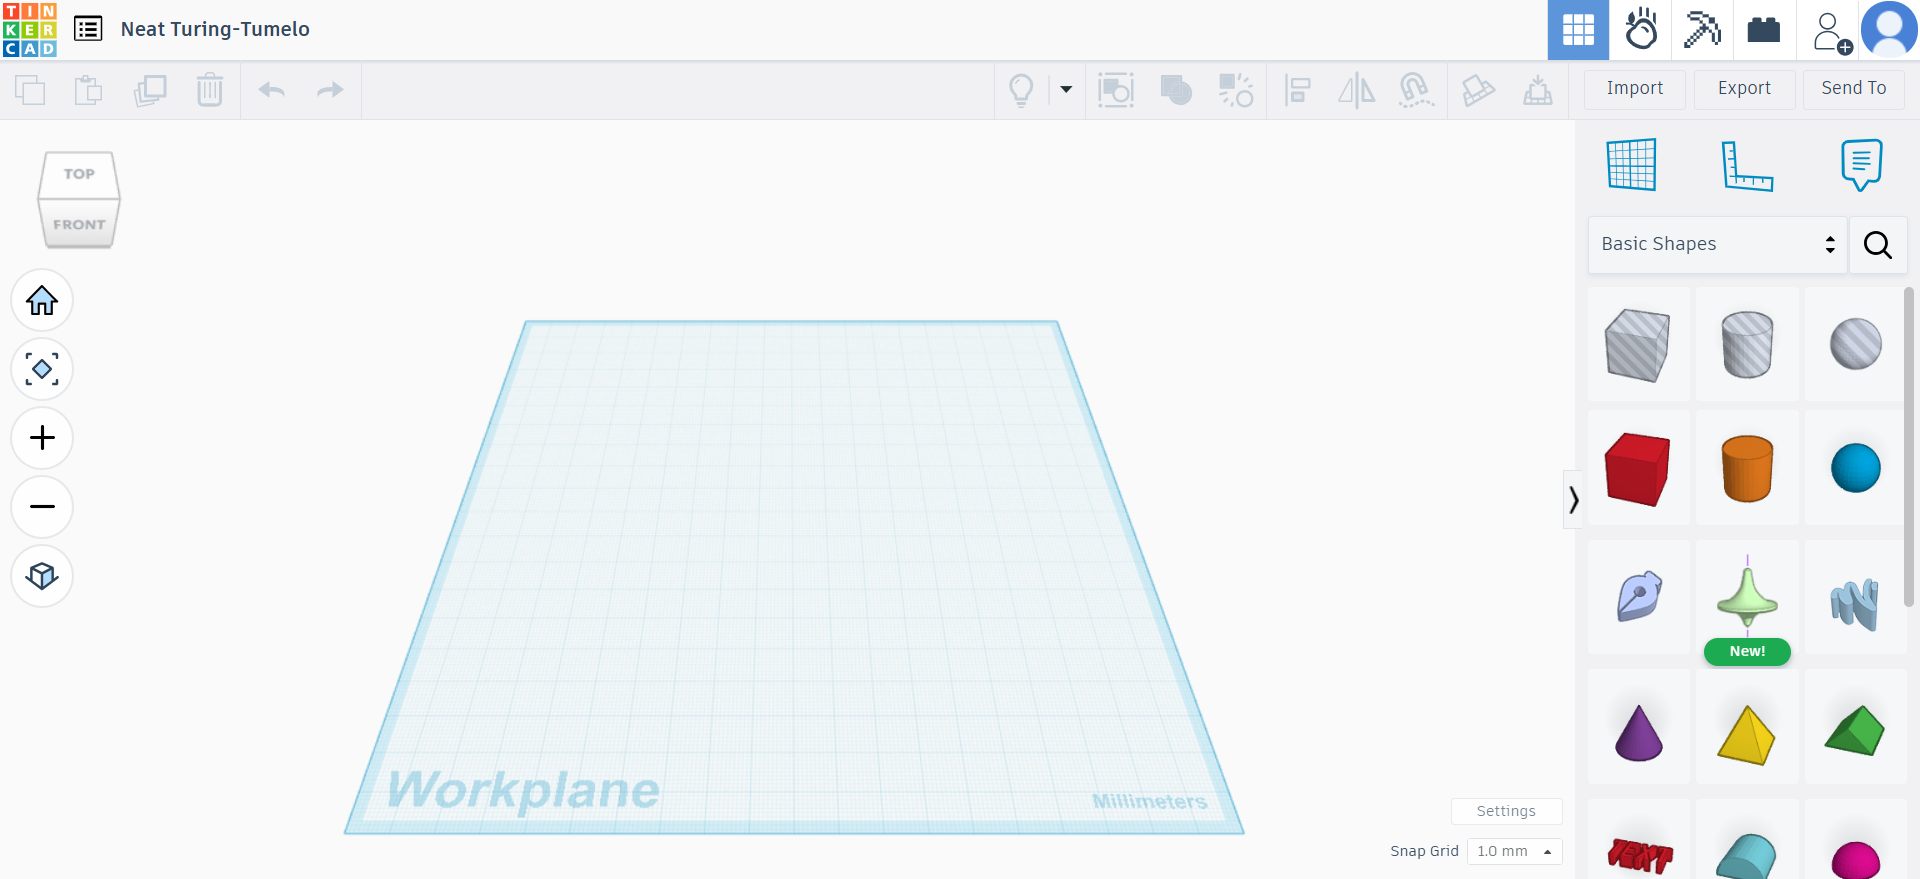Select the hole Box shape
Image resolution: width=1920 pixels, height=879 pixels.
tap(1638, 344)
